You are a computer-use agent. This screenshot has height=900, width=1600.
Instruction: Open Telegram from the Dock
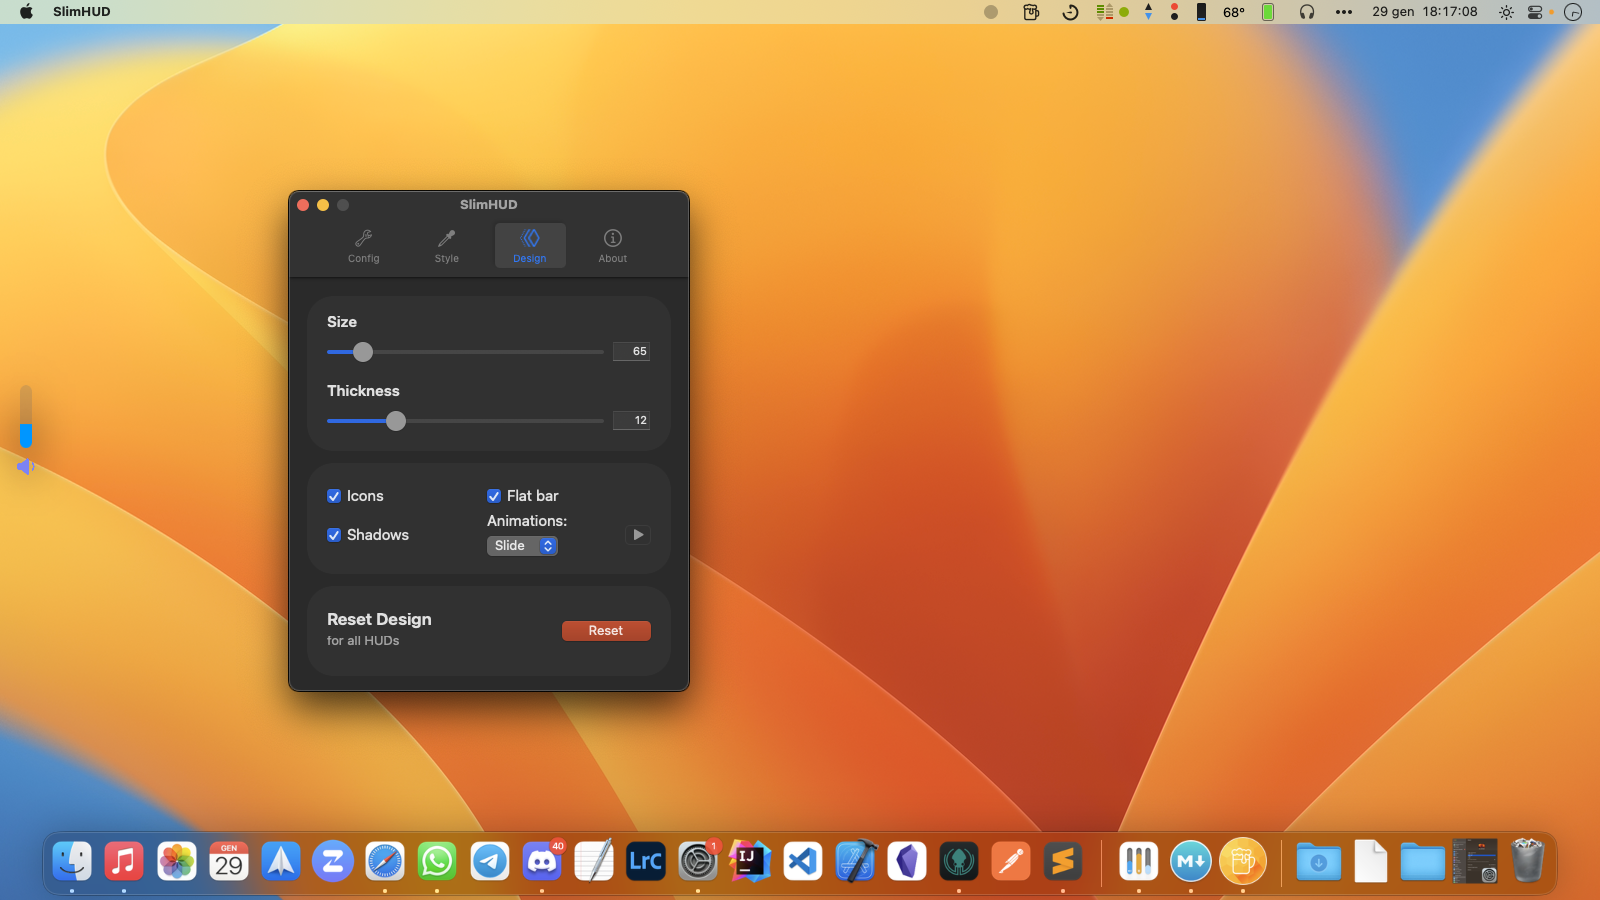pyautogui.click(x=490, y=861)
